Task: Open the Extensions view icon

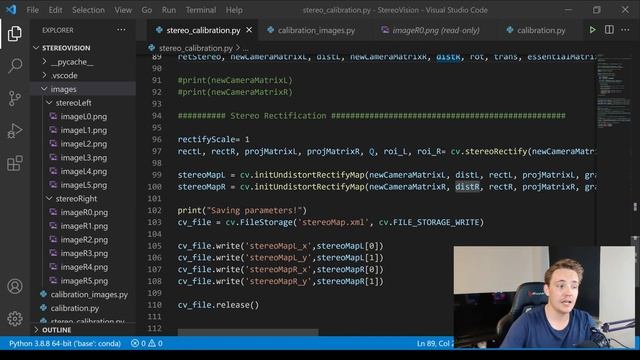Action: 15,163
